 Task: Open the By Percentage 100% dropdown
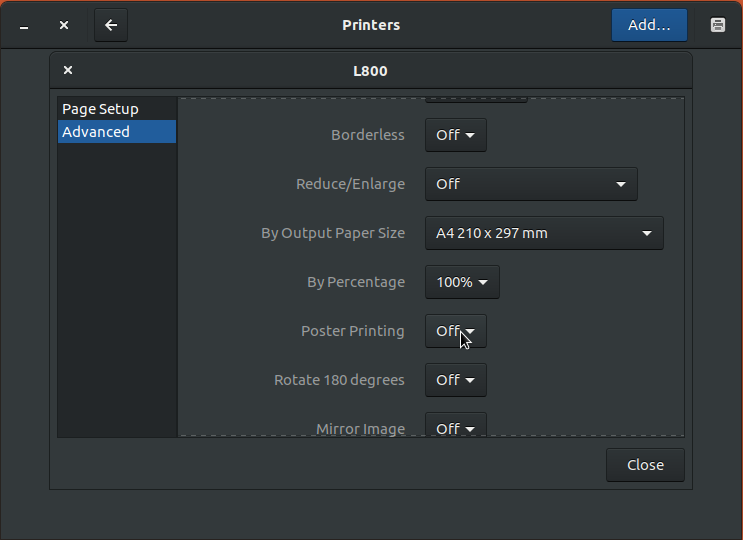click(x=462, y=282)
